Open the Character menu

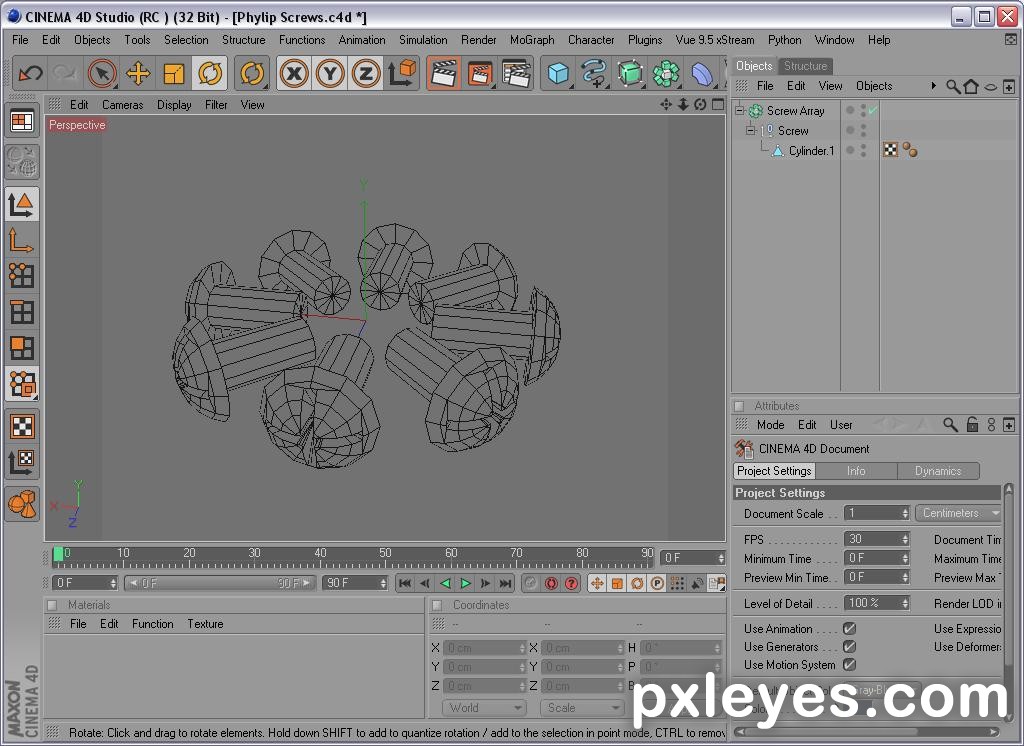[x=591, y=40]
